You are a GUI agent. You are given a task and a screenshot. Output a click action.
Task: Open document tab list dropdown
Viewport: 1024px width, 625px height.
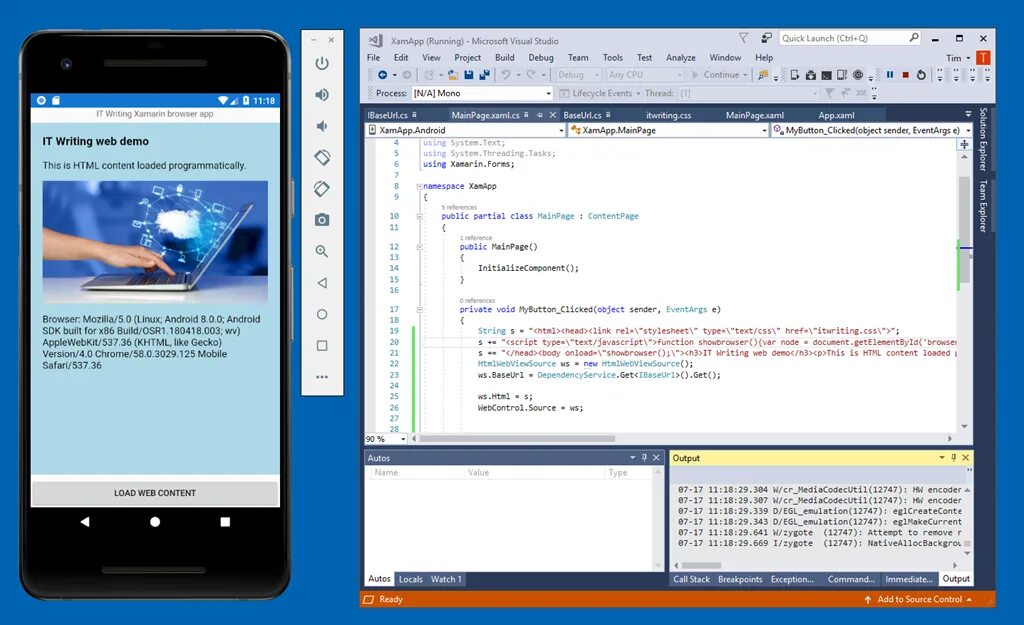(x=968, y=114)
